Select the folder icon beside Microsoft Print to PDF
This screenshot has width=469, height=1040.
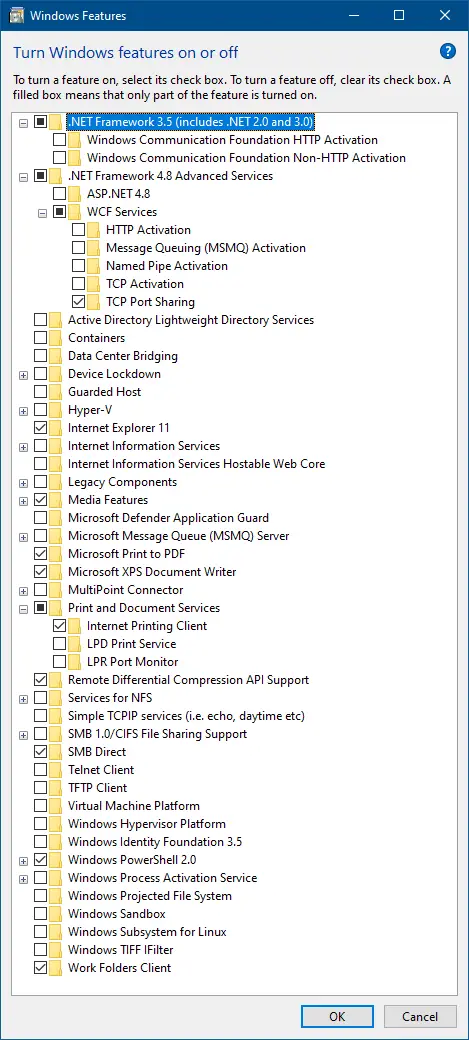56,554
